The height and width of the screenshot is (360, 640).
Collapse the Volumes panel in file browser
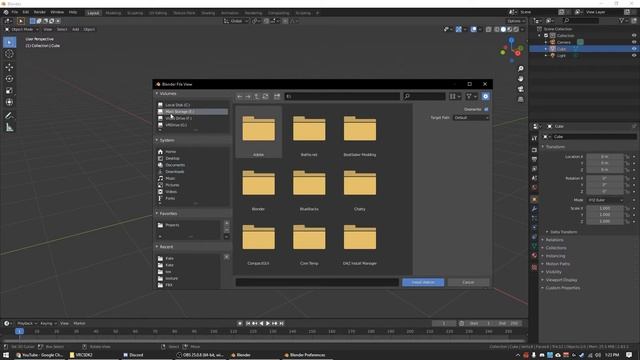pyautogui.click(x=168, y=93)
